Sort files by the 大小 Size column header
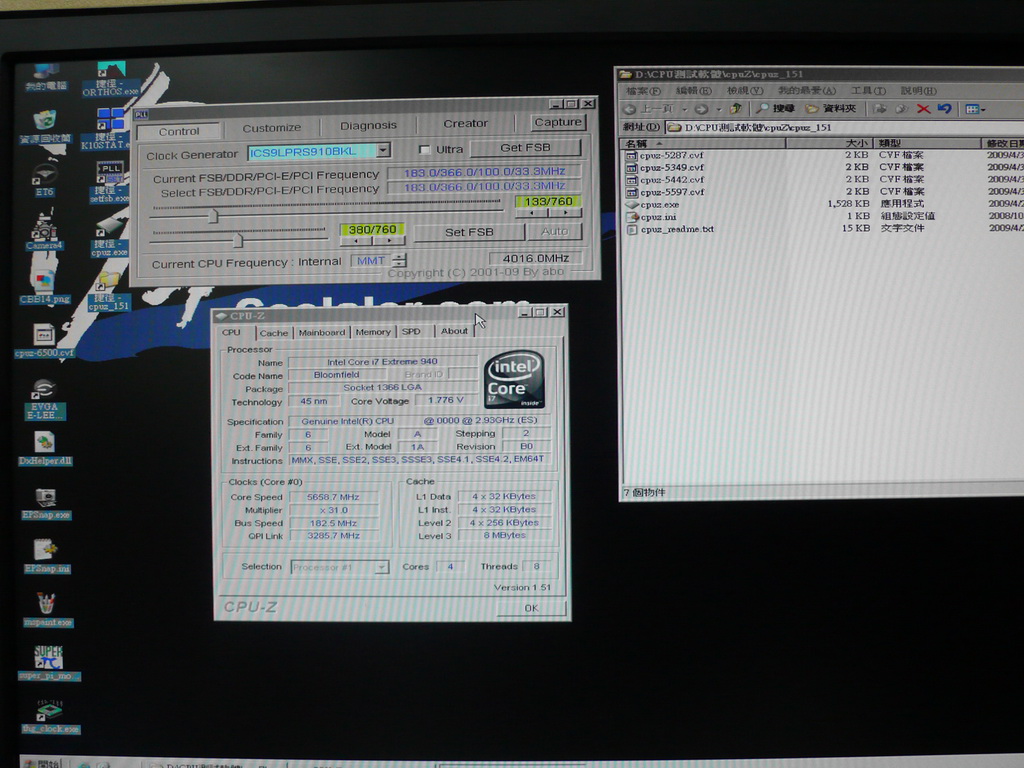The width and height of the screenshot is (1024, 768). [829, 143]
